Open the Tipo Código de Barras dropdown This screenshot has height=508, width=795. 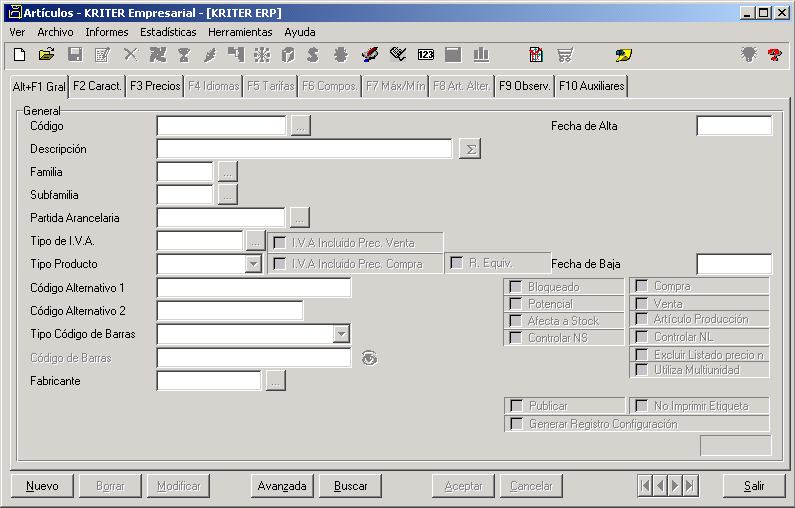tap(342, 334)
